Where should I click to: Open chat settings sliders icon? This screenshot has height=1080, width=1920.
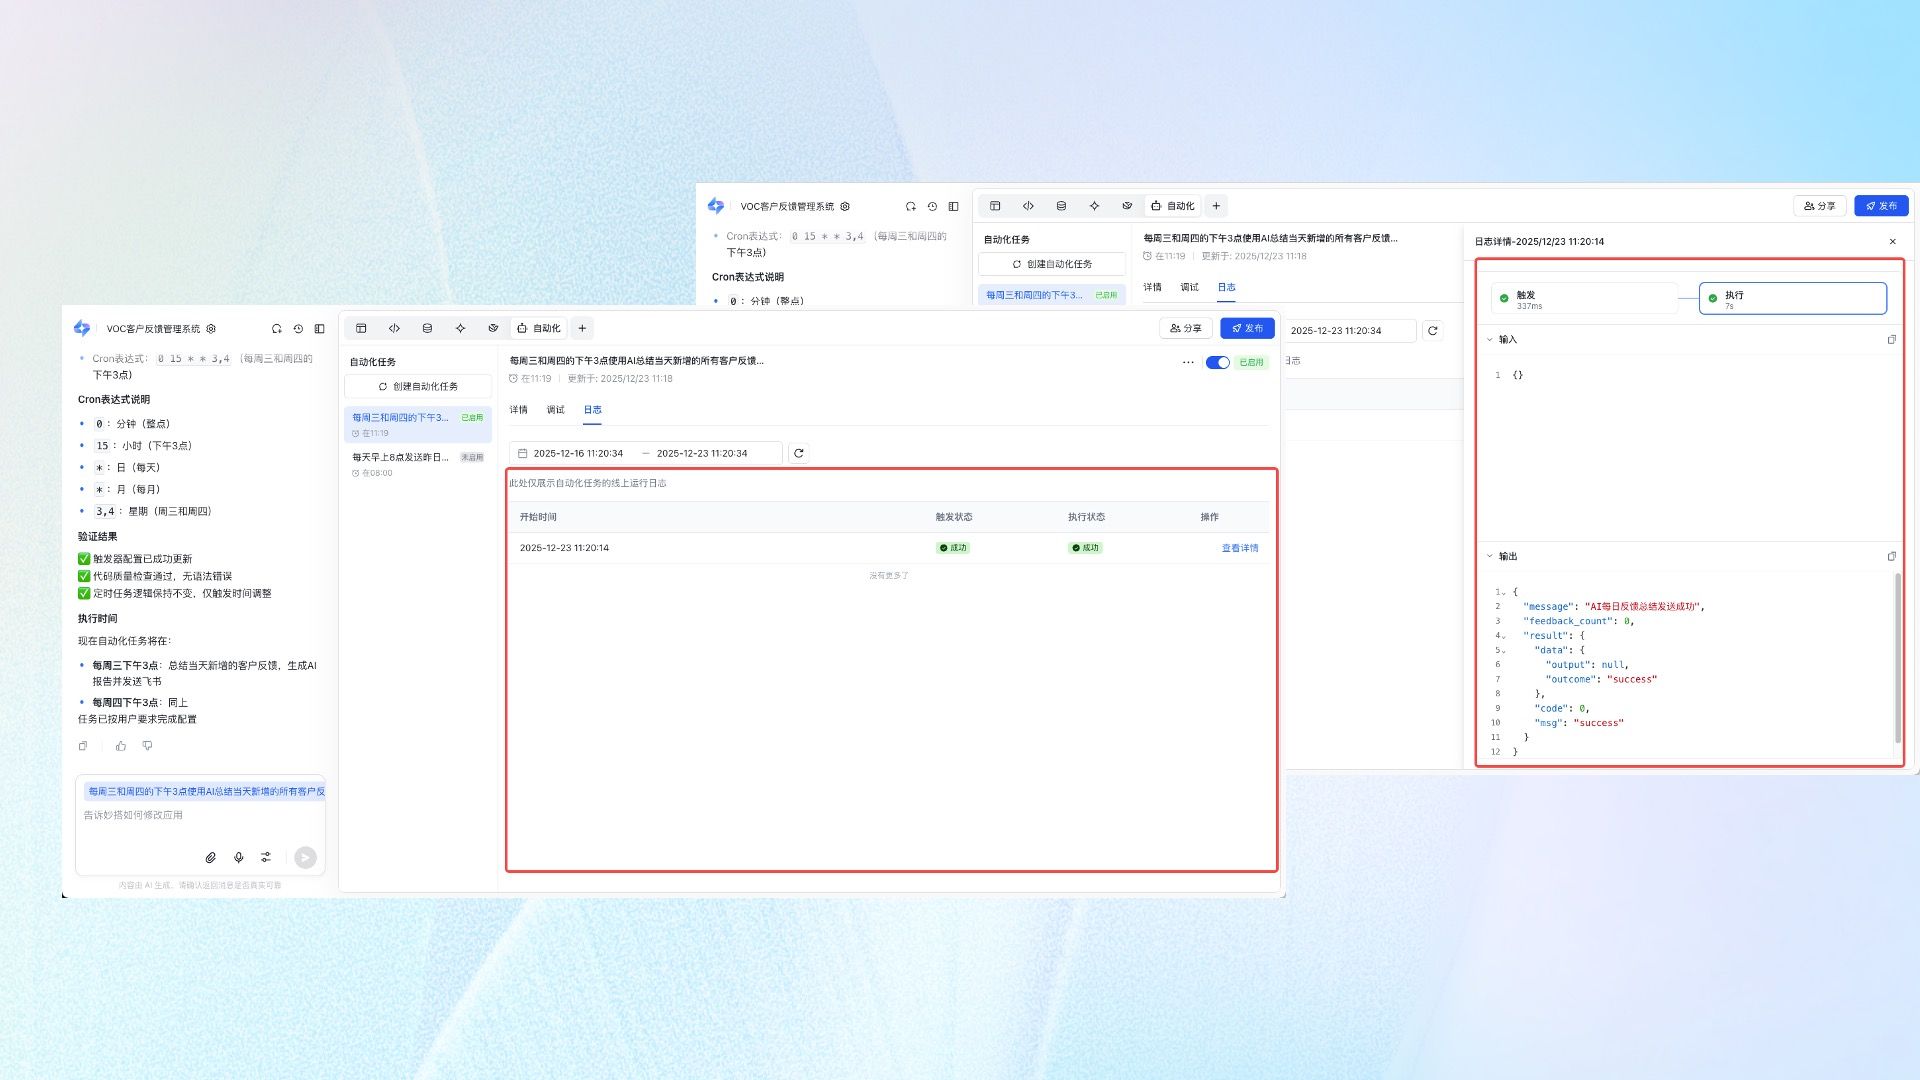tap(266, 857)
